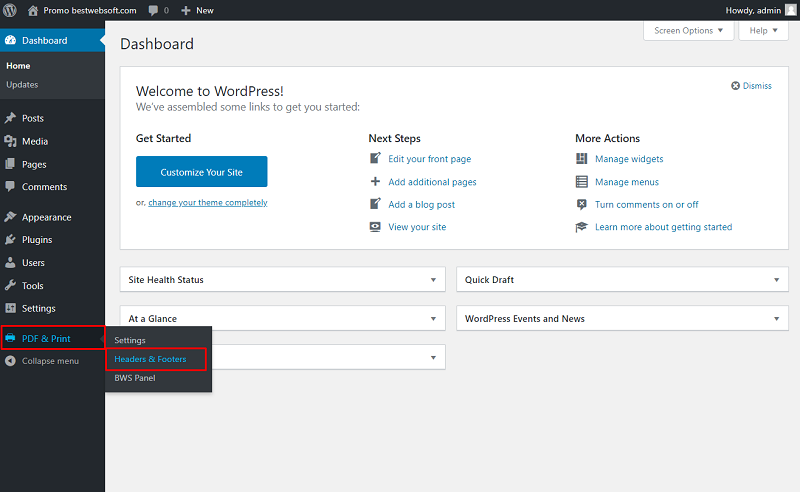Open the comments bubble icon in admin bar
The width and height of the screenshot is (800, 492).
pos(153,10)
